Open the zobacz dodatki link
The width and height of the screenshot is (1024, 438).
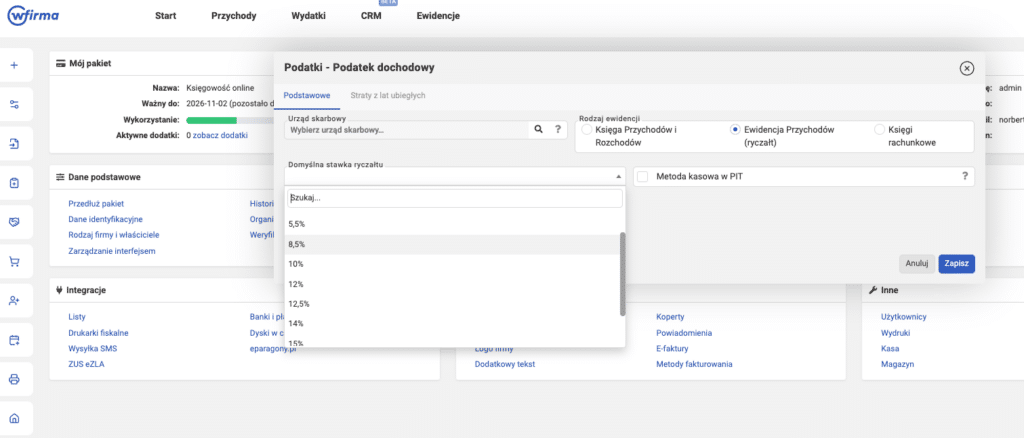tap(220, 136)
